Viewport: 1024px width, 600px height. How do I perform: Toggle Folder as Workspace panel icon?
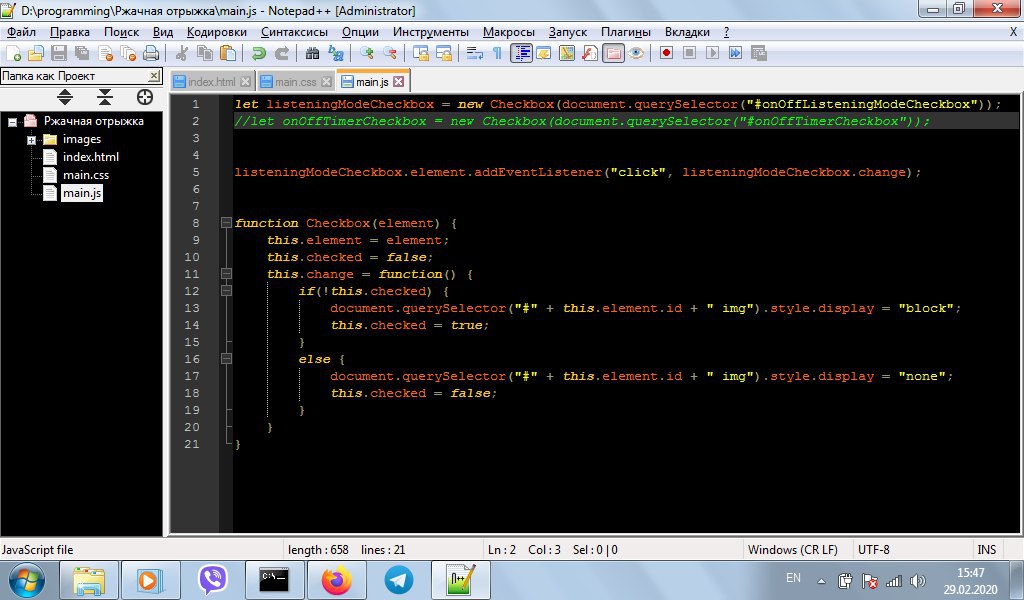click(613, 54)
